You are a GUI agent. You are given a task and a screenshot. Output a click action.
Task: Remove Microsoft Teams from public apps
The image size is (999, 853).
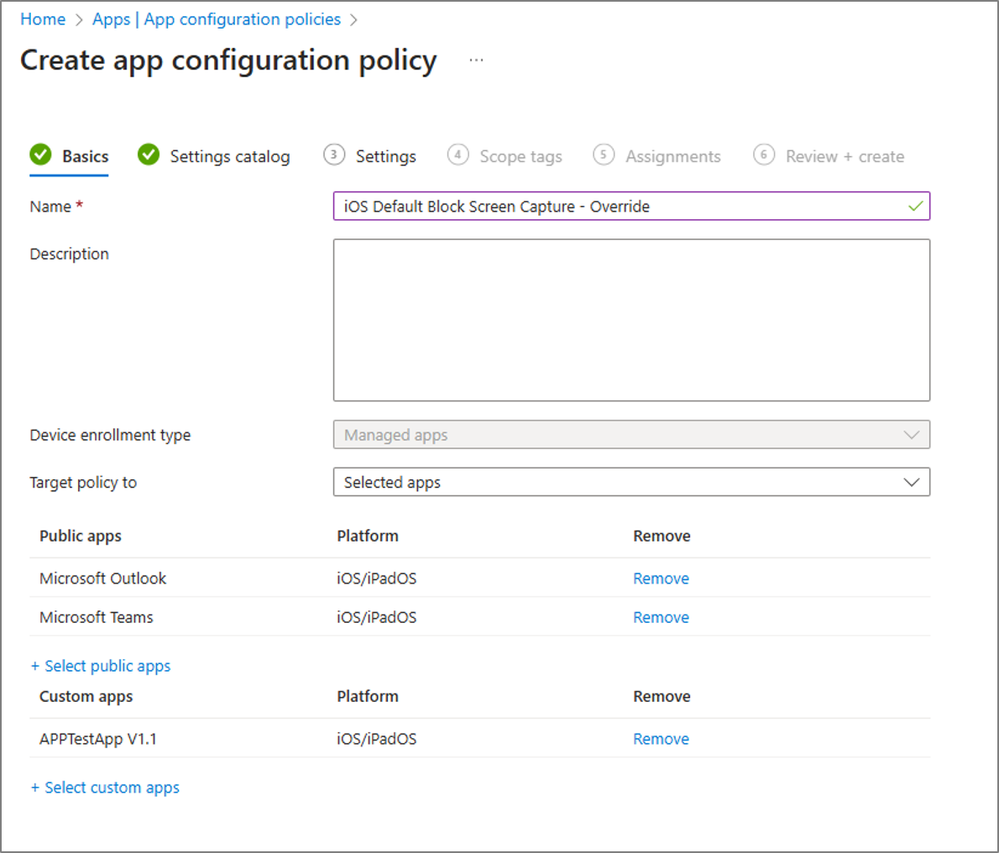661,617
